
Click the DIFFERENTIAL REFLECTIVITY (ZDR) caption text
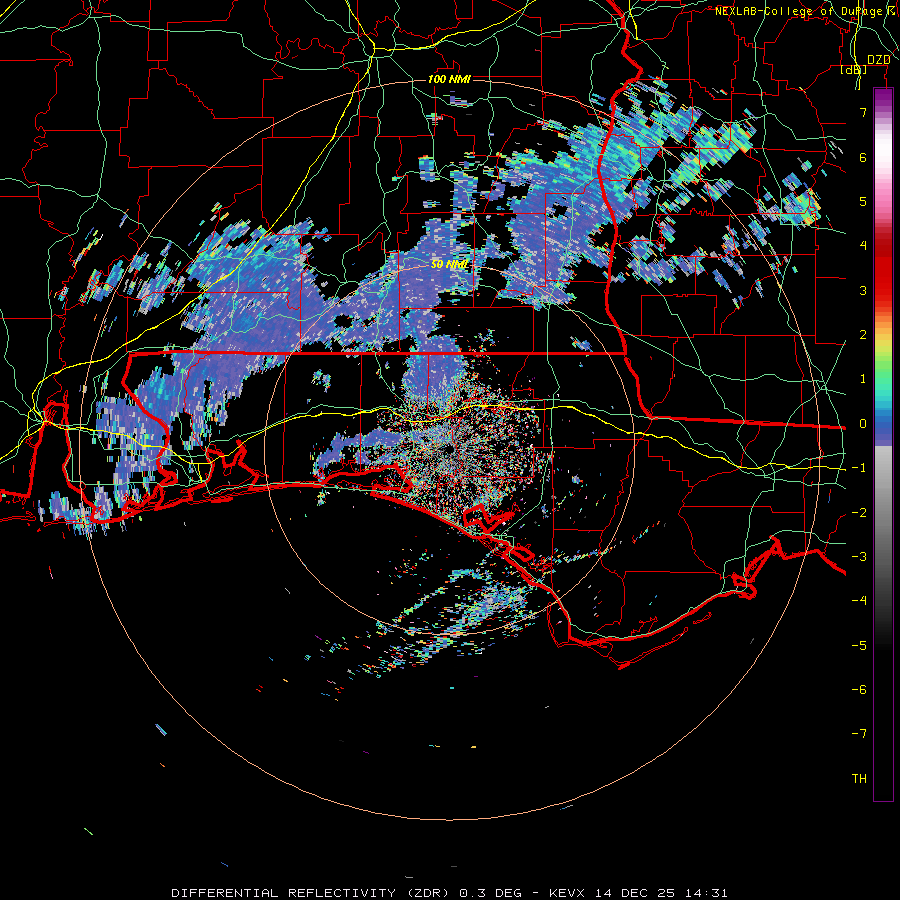tap(311, 893)
